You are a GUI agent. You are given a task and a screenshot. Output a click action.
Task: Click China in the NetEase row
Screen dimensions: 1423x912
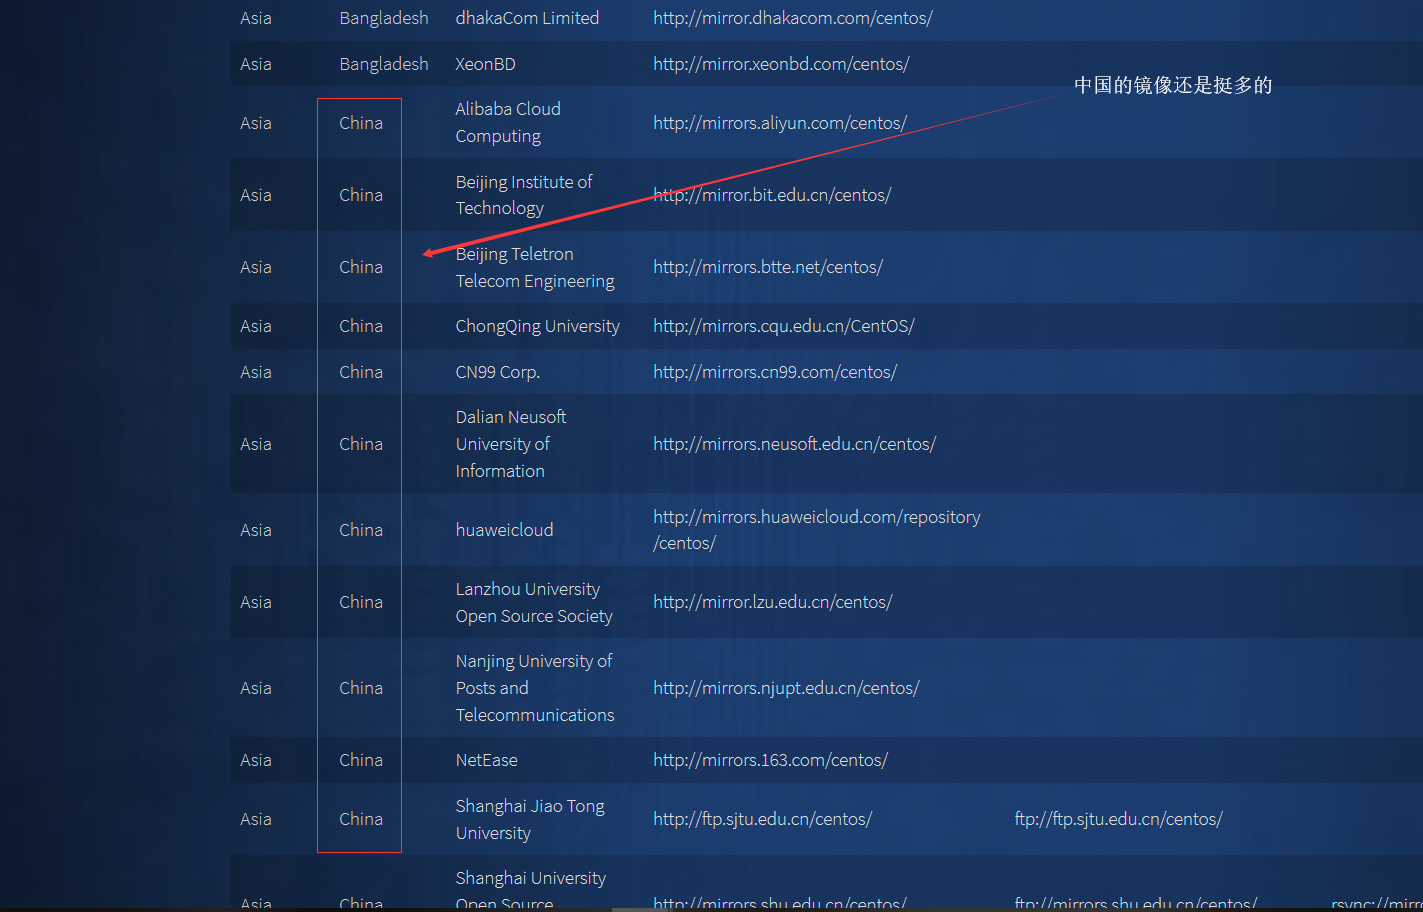point(361,760)
